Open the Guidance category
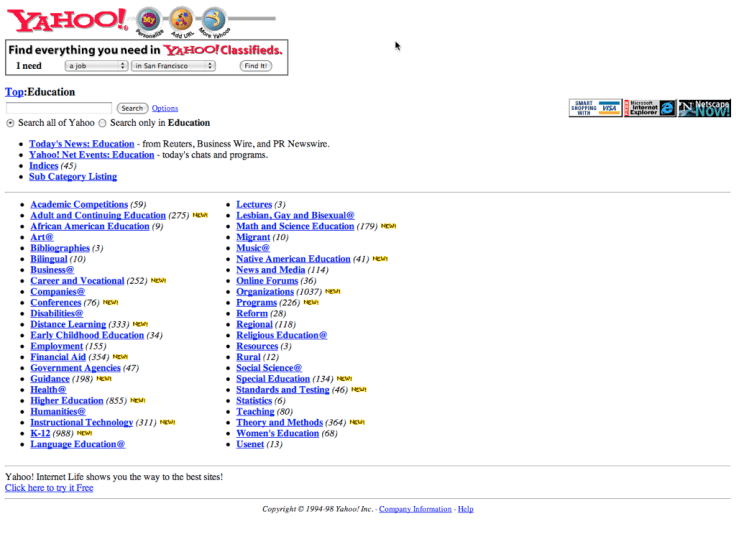This screenshot has width=736, height=552. click(x=50, y=379)
